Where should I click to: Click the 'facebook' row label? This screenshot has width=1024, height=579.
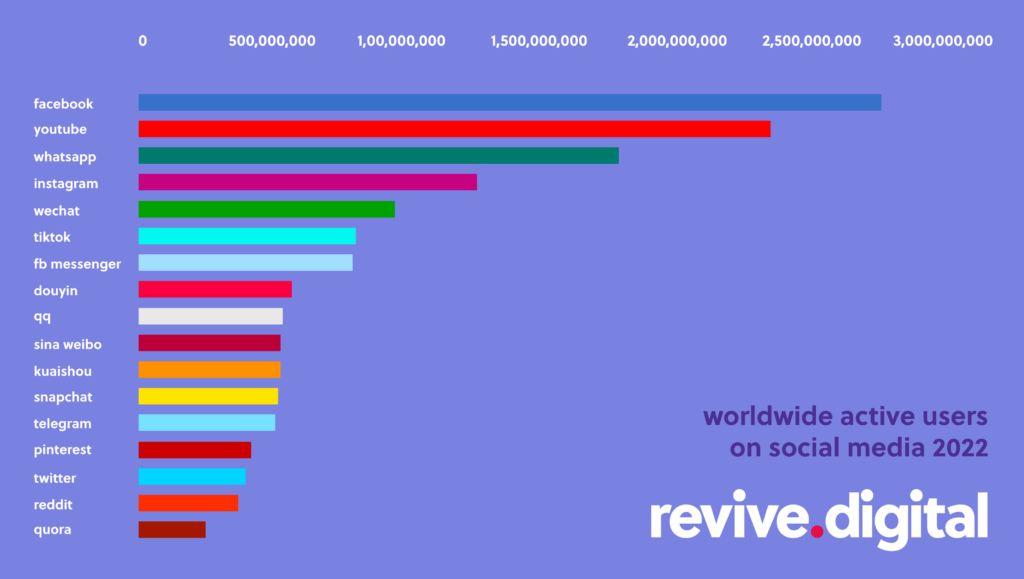(x=63, y=104)
